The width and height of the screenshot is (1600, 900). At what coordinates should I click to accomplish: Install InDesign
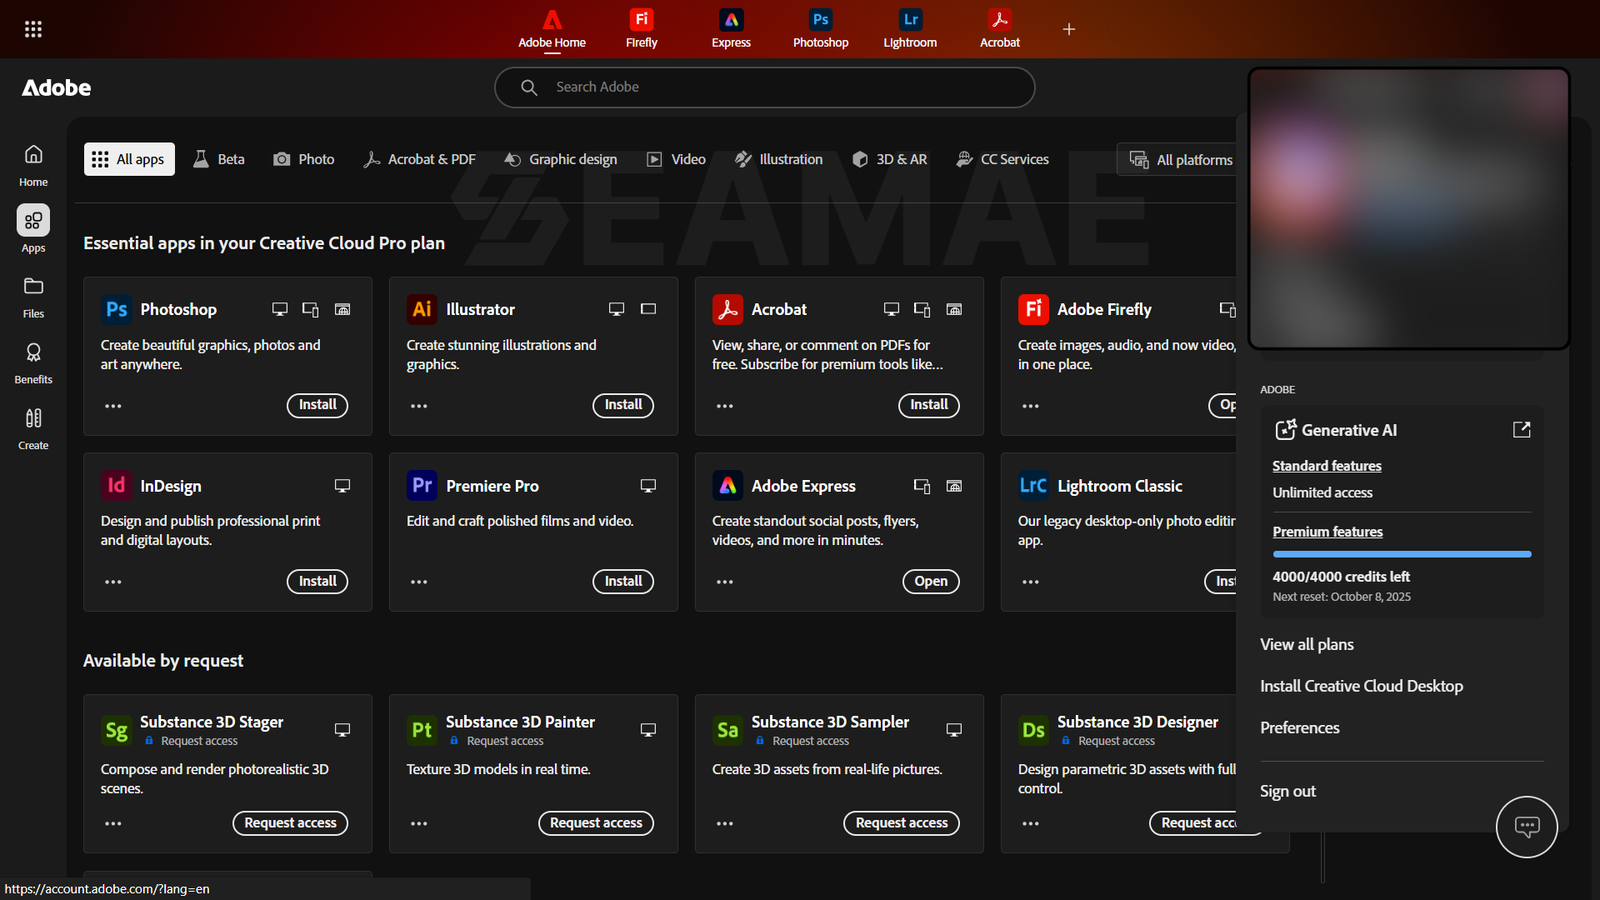317,581
